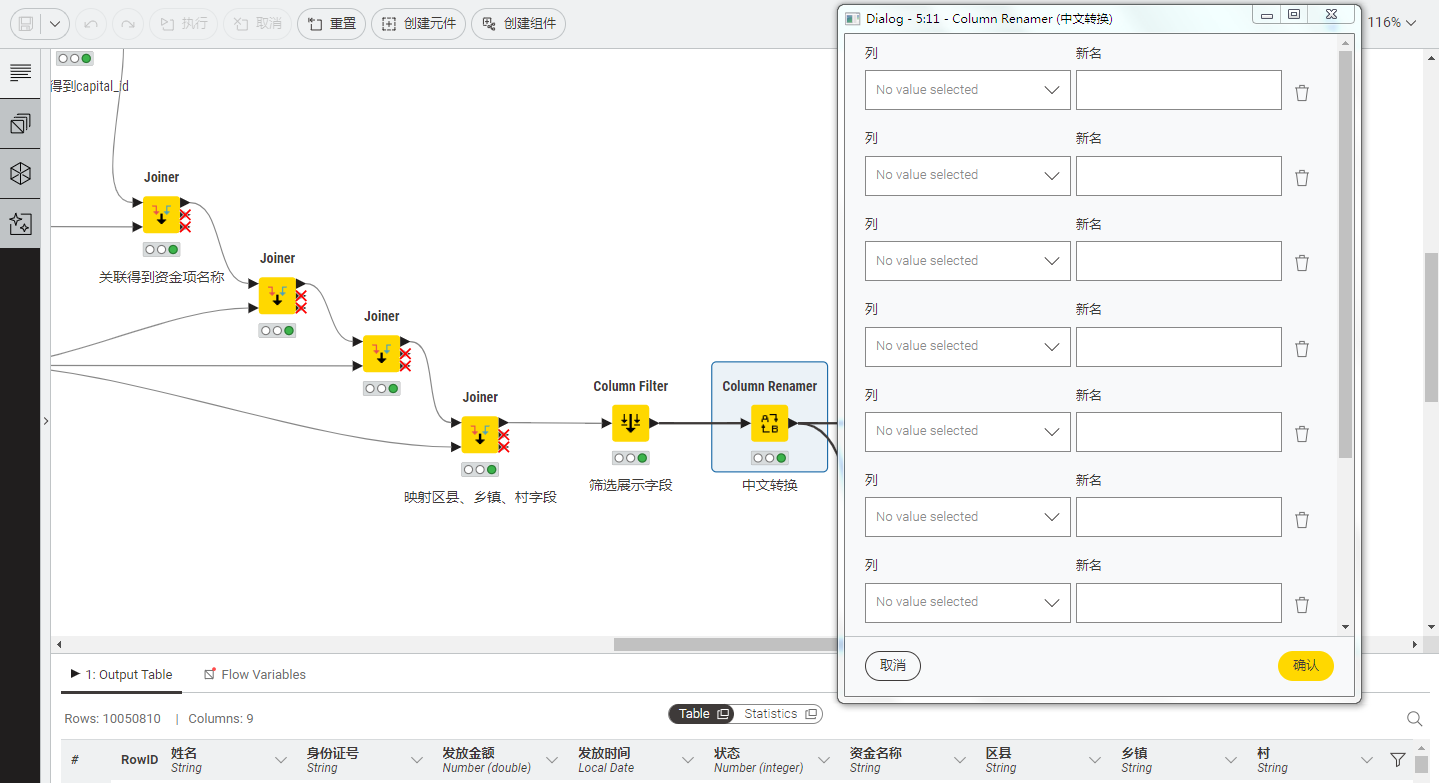Expand the 姓名 column header menu
Viewport: 1439px width, 783px height.
(x=280, y=760)
